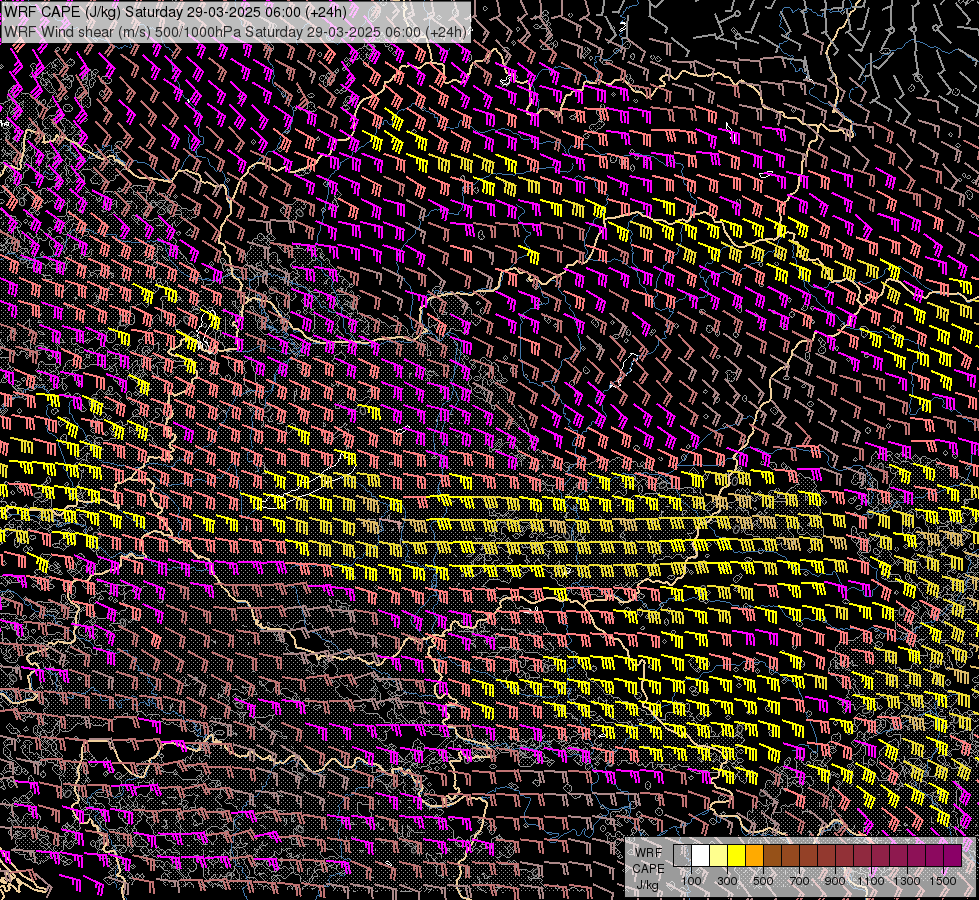The width and height of the screenshot is (979, 900).
Task: Click legend value '1500'
Action: pyautogui.click(x=943, y=881)
